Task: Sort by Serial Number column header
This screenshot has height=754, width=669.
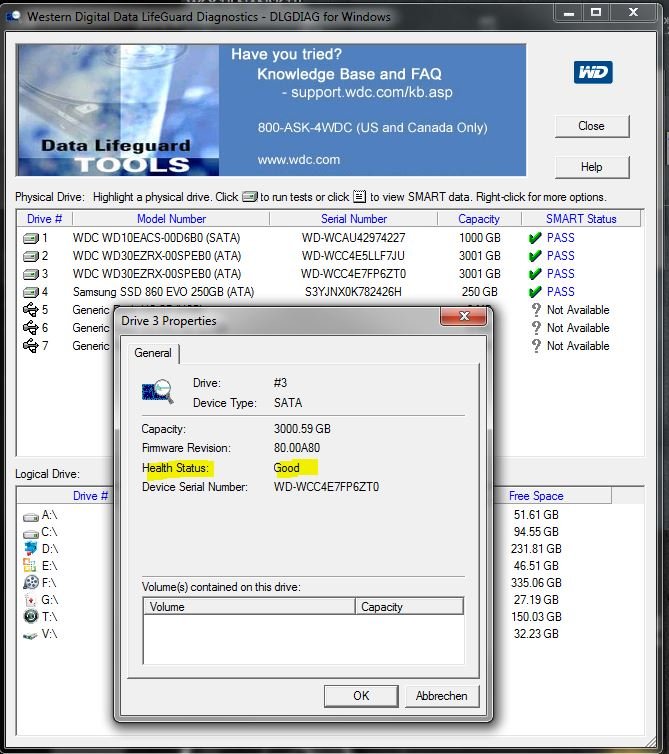Action: (353, 219)
